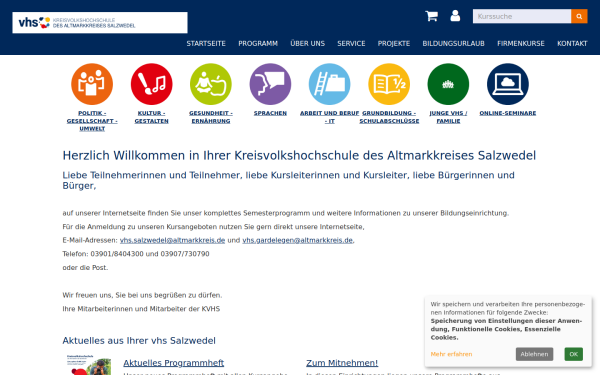Open the Service menu item
Viewport: 600px width, 375px height.
tap(351, 44)
